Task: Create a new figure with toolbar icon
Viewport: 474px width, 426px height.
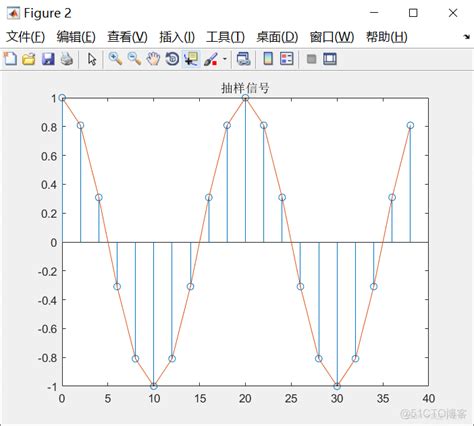Action: pyautogui.click(x=10, y=59)
